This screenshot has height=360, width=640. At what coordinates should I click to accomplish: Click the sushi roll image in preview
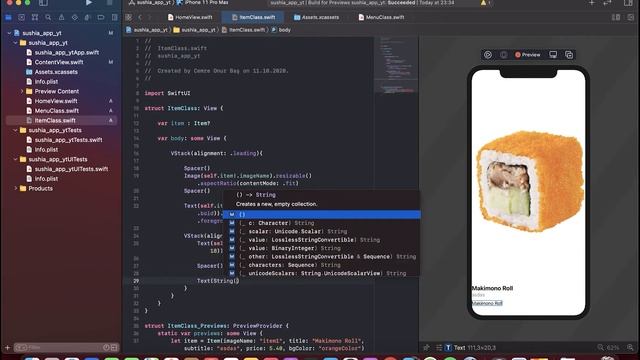[530, 181]
